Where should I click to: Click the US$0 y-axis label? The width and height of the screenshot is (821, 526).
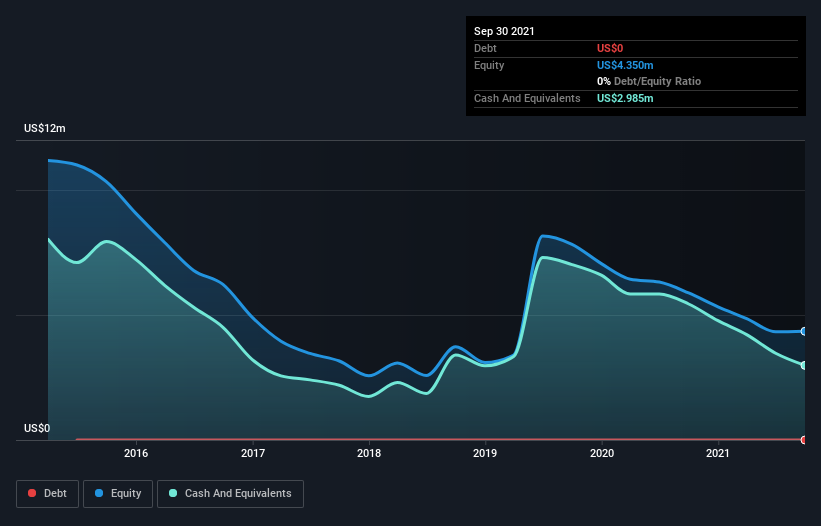37,428
